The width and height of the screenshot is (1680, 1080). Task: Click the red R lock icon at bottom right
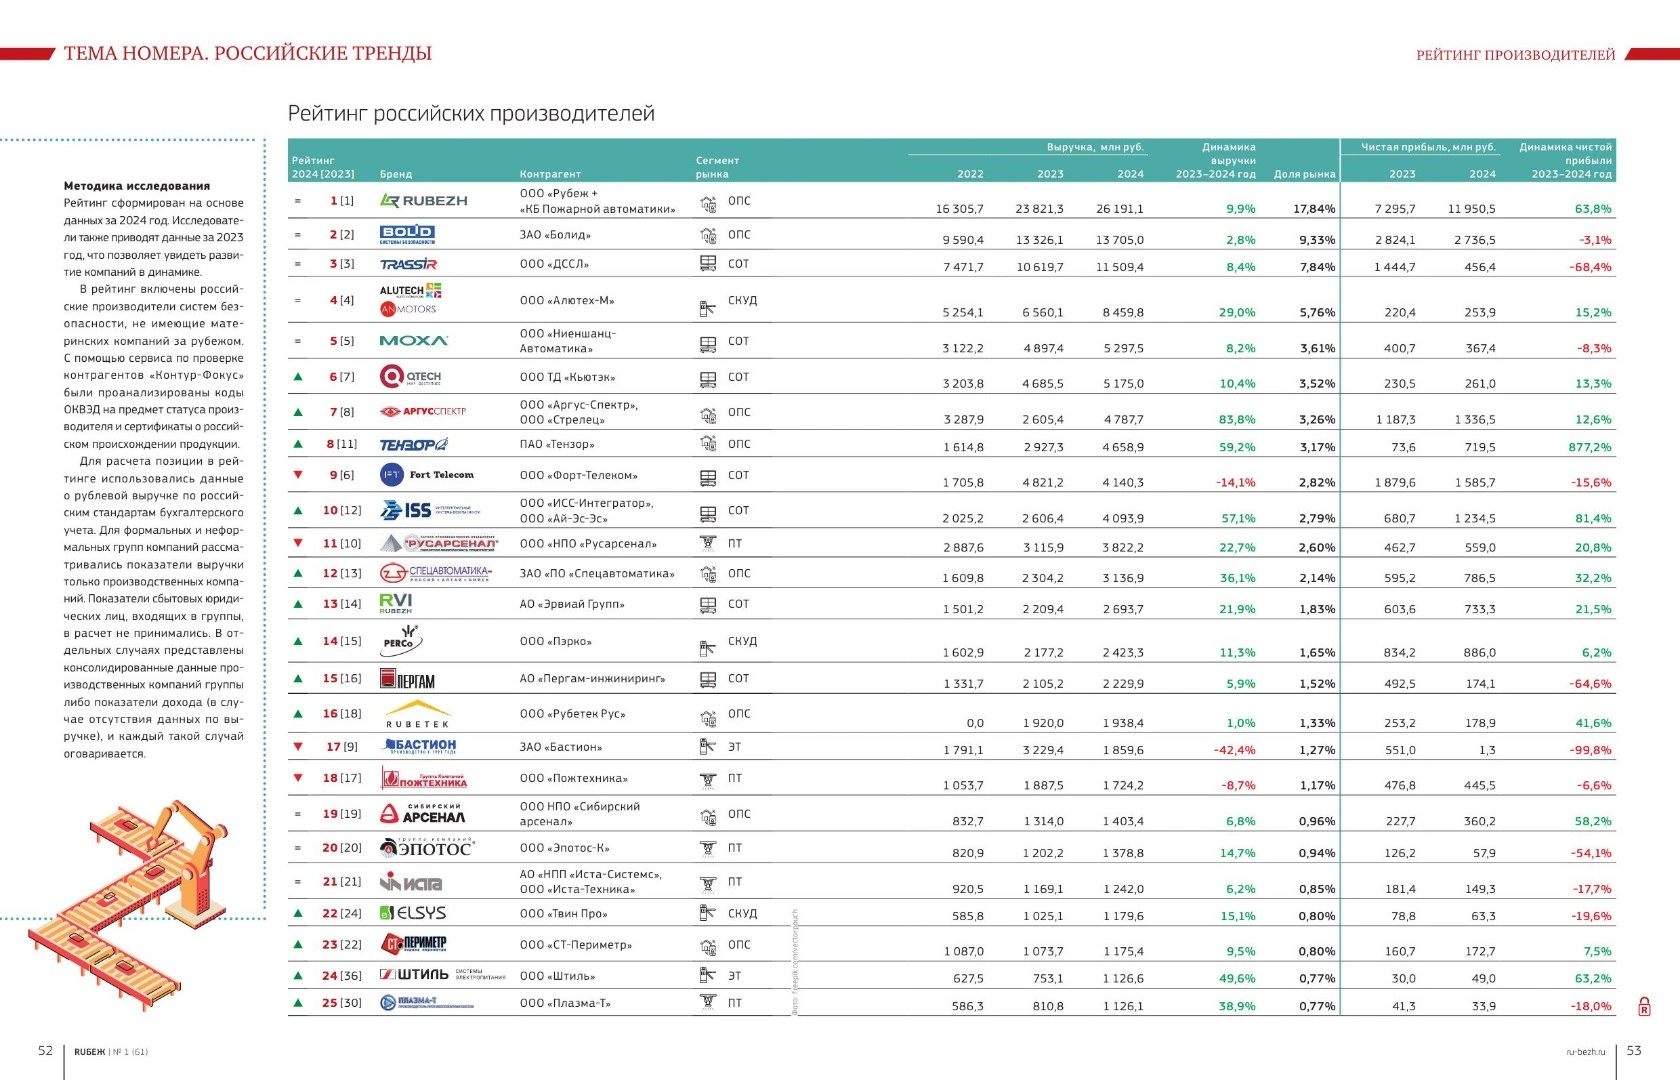point(1643,1006)
